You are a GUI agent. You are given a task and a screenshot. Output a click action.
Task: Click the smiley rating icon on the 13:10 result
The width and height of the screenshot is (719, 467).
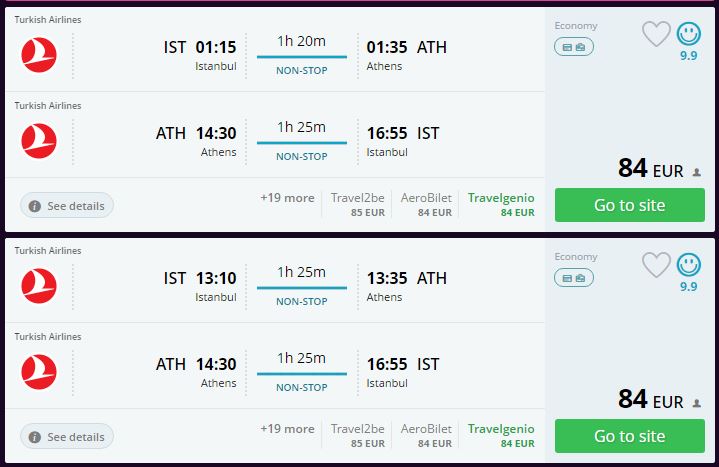tap(689, 265)
